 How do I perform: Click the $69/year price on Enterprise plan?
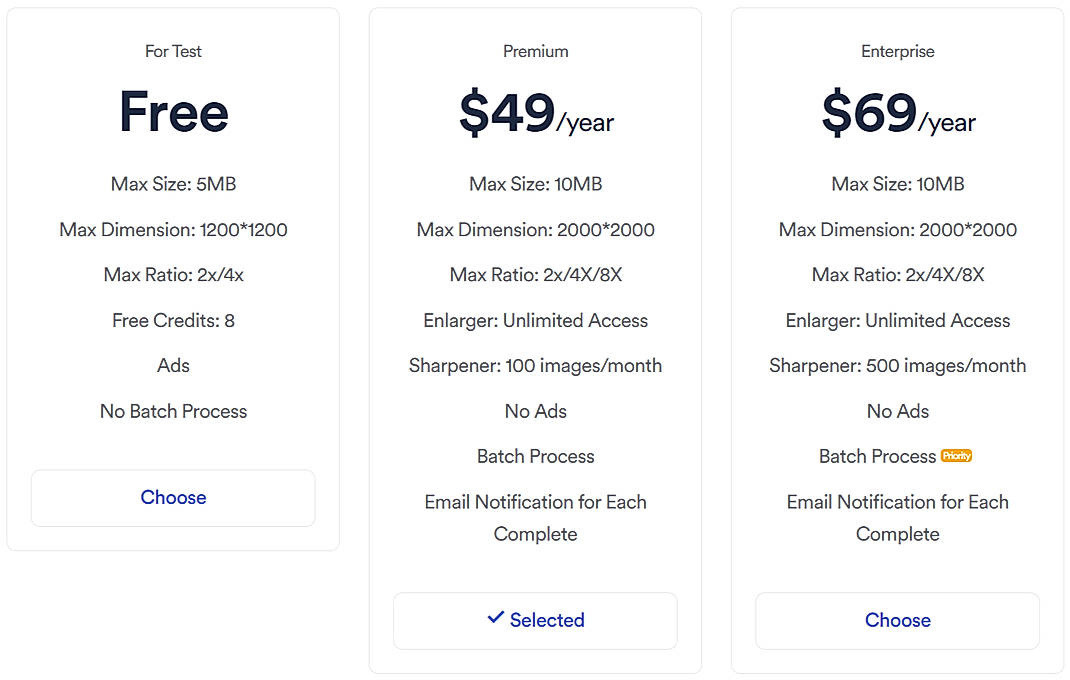897,113
